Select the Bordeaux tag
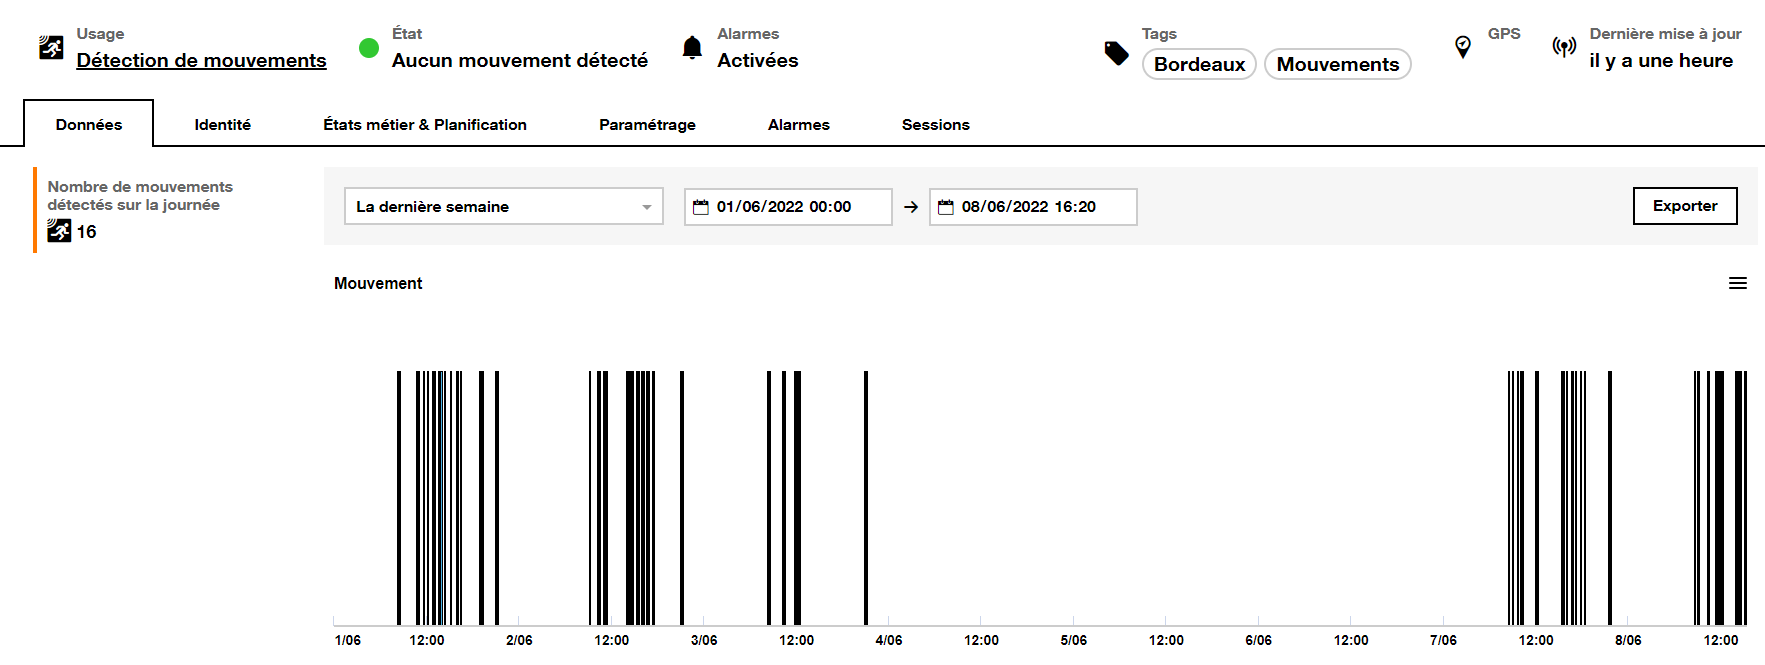The width and height of the screenshot is (1765, 665). [x=1199, y=64]
